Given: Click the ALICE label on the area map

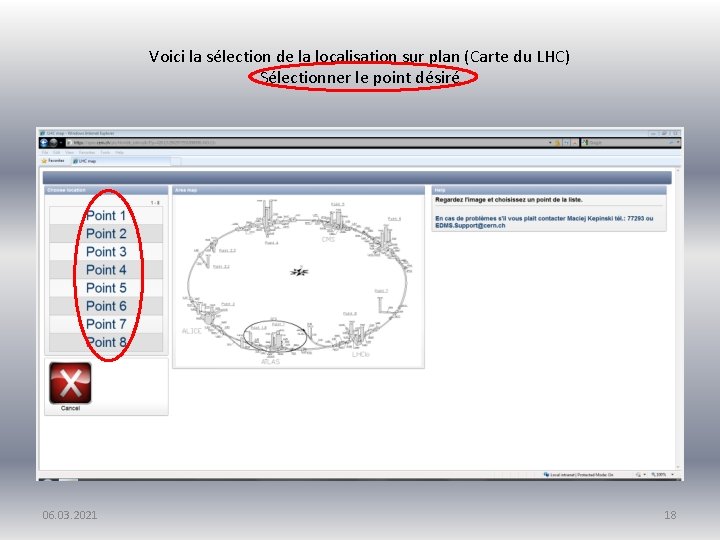Looking at the screenshot, I should pos(192,331).
